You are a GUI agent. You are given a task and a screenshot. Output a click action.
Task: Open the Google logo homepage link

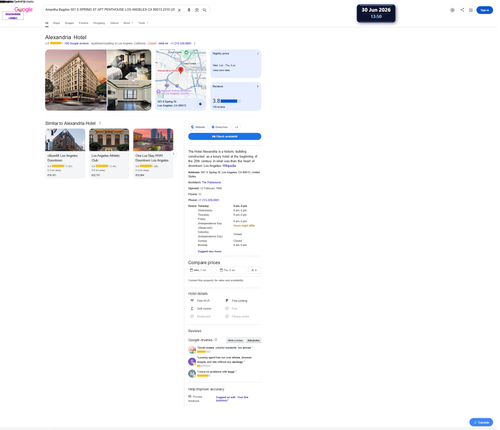pyautogui.click(x=23, y=9)
